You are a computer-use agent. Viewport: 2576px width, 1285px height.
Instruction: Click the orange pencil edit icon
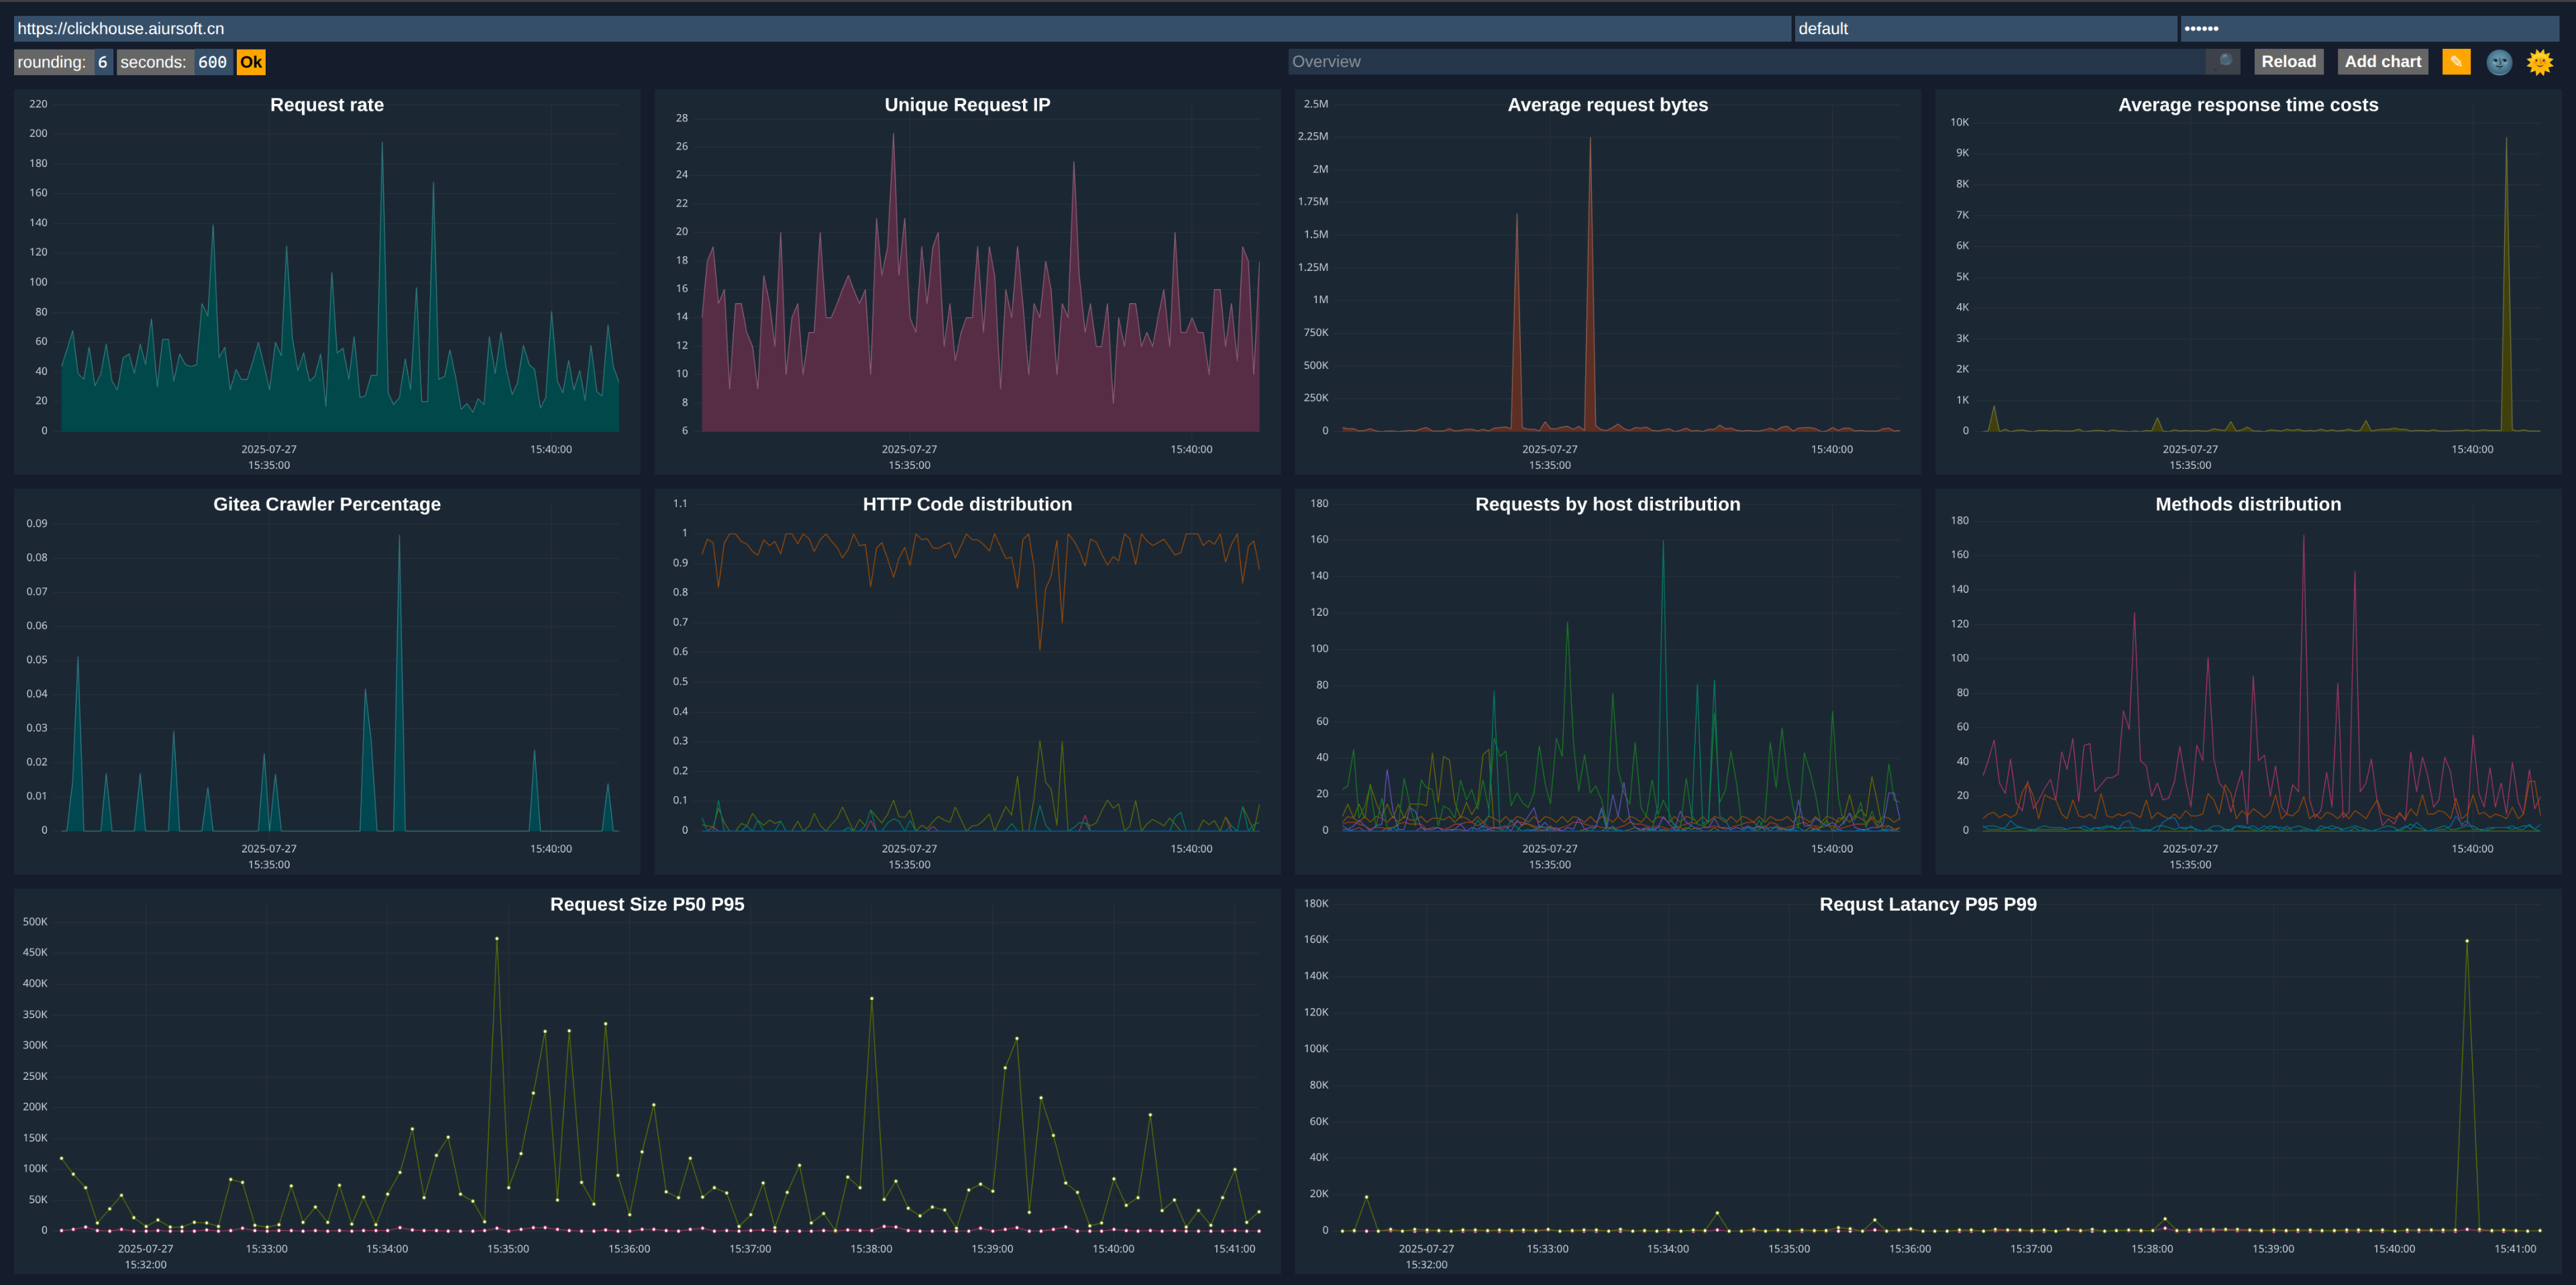(2456, 62)
